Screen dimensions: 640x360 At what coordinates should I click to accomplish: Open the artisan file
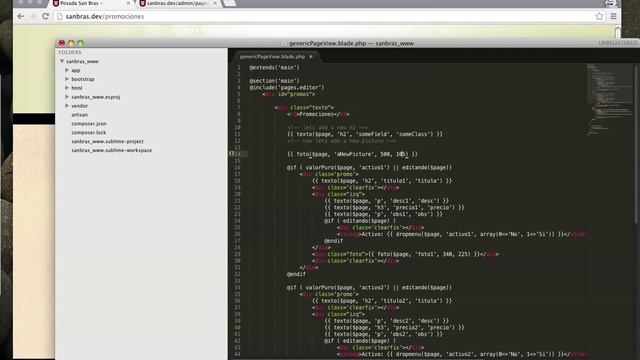80,115
